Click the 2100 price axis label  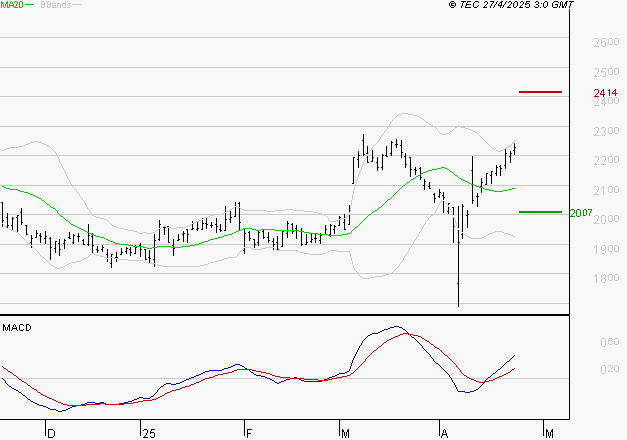(x=606, y=190)
